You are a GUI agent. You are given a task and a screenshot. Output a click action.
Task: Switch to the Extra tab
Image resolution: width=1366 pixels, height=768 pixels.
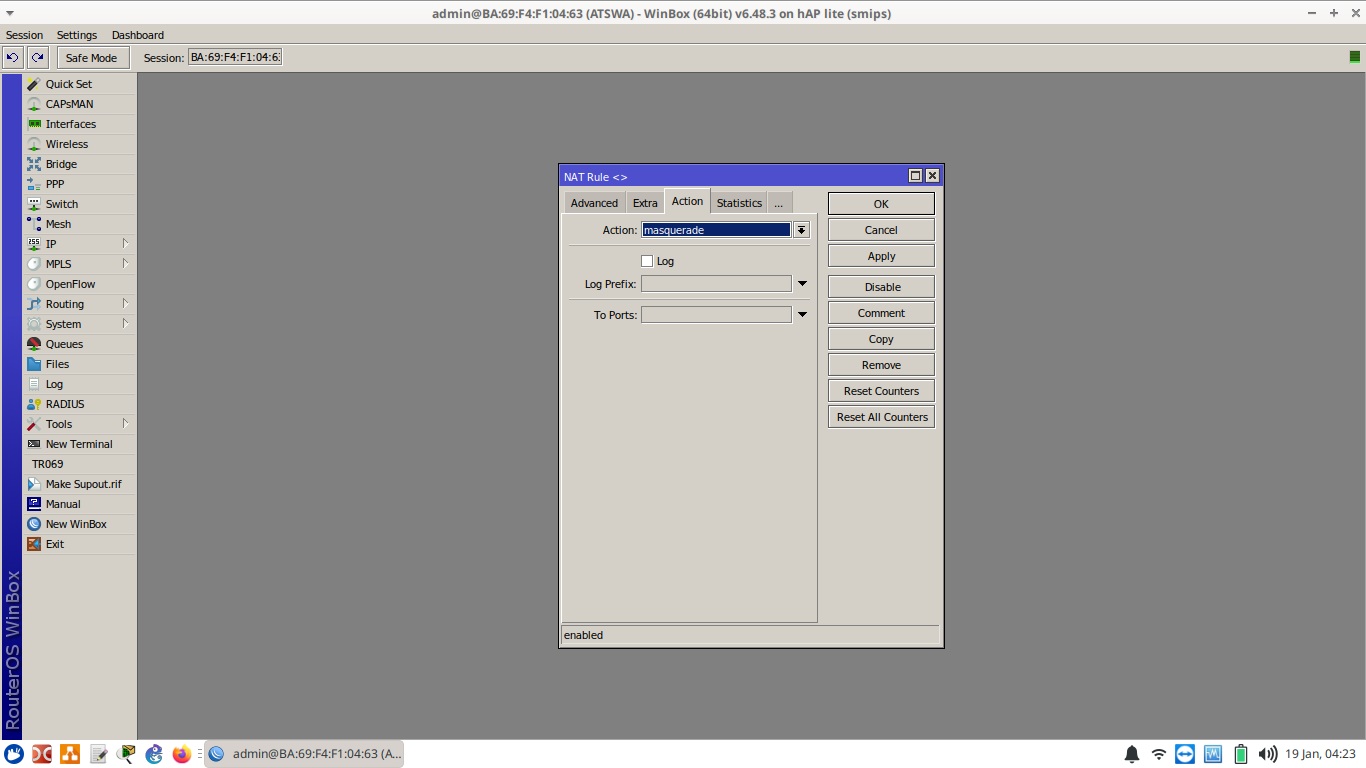(645, 203)
